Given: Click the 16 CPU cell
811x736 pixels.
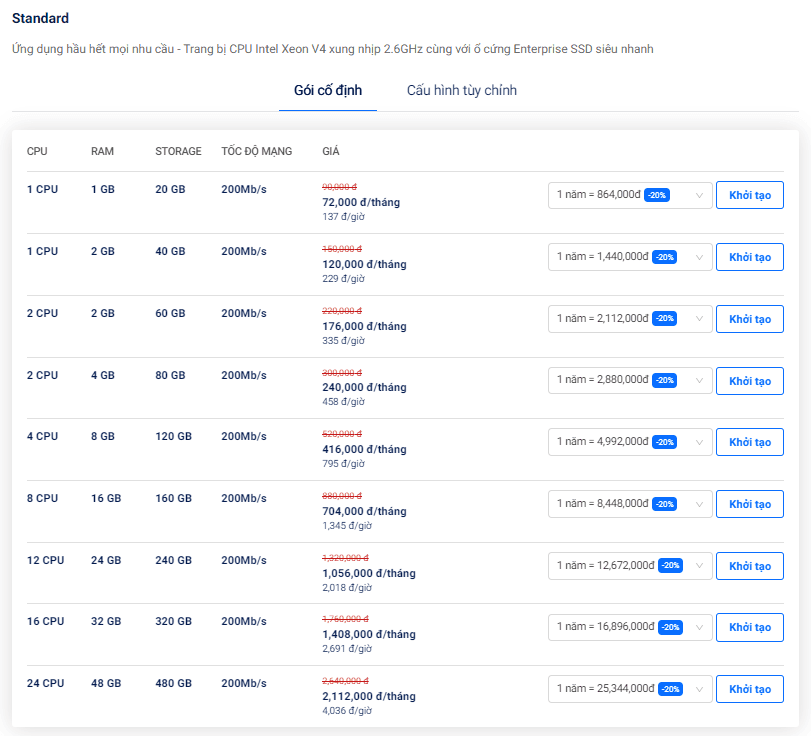Looking at the screenshot, I should [46, 621].
